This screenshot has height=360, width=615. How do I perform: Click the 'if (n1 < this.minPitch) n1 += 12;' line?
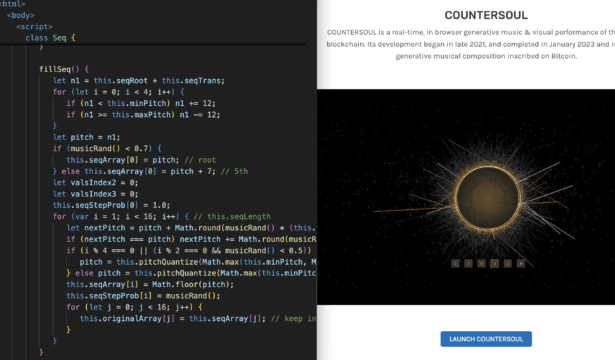tap(141, 104)
